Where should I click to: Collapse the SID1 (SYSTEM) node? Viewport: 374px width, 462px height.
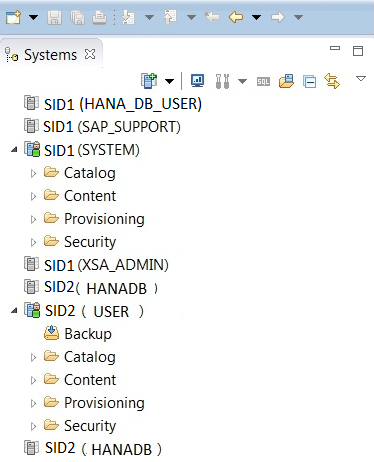(14, 150)
